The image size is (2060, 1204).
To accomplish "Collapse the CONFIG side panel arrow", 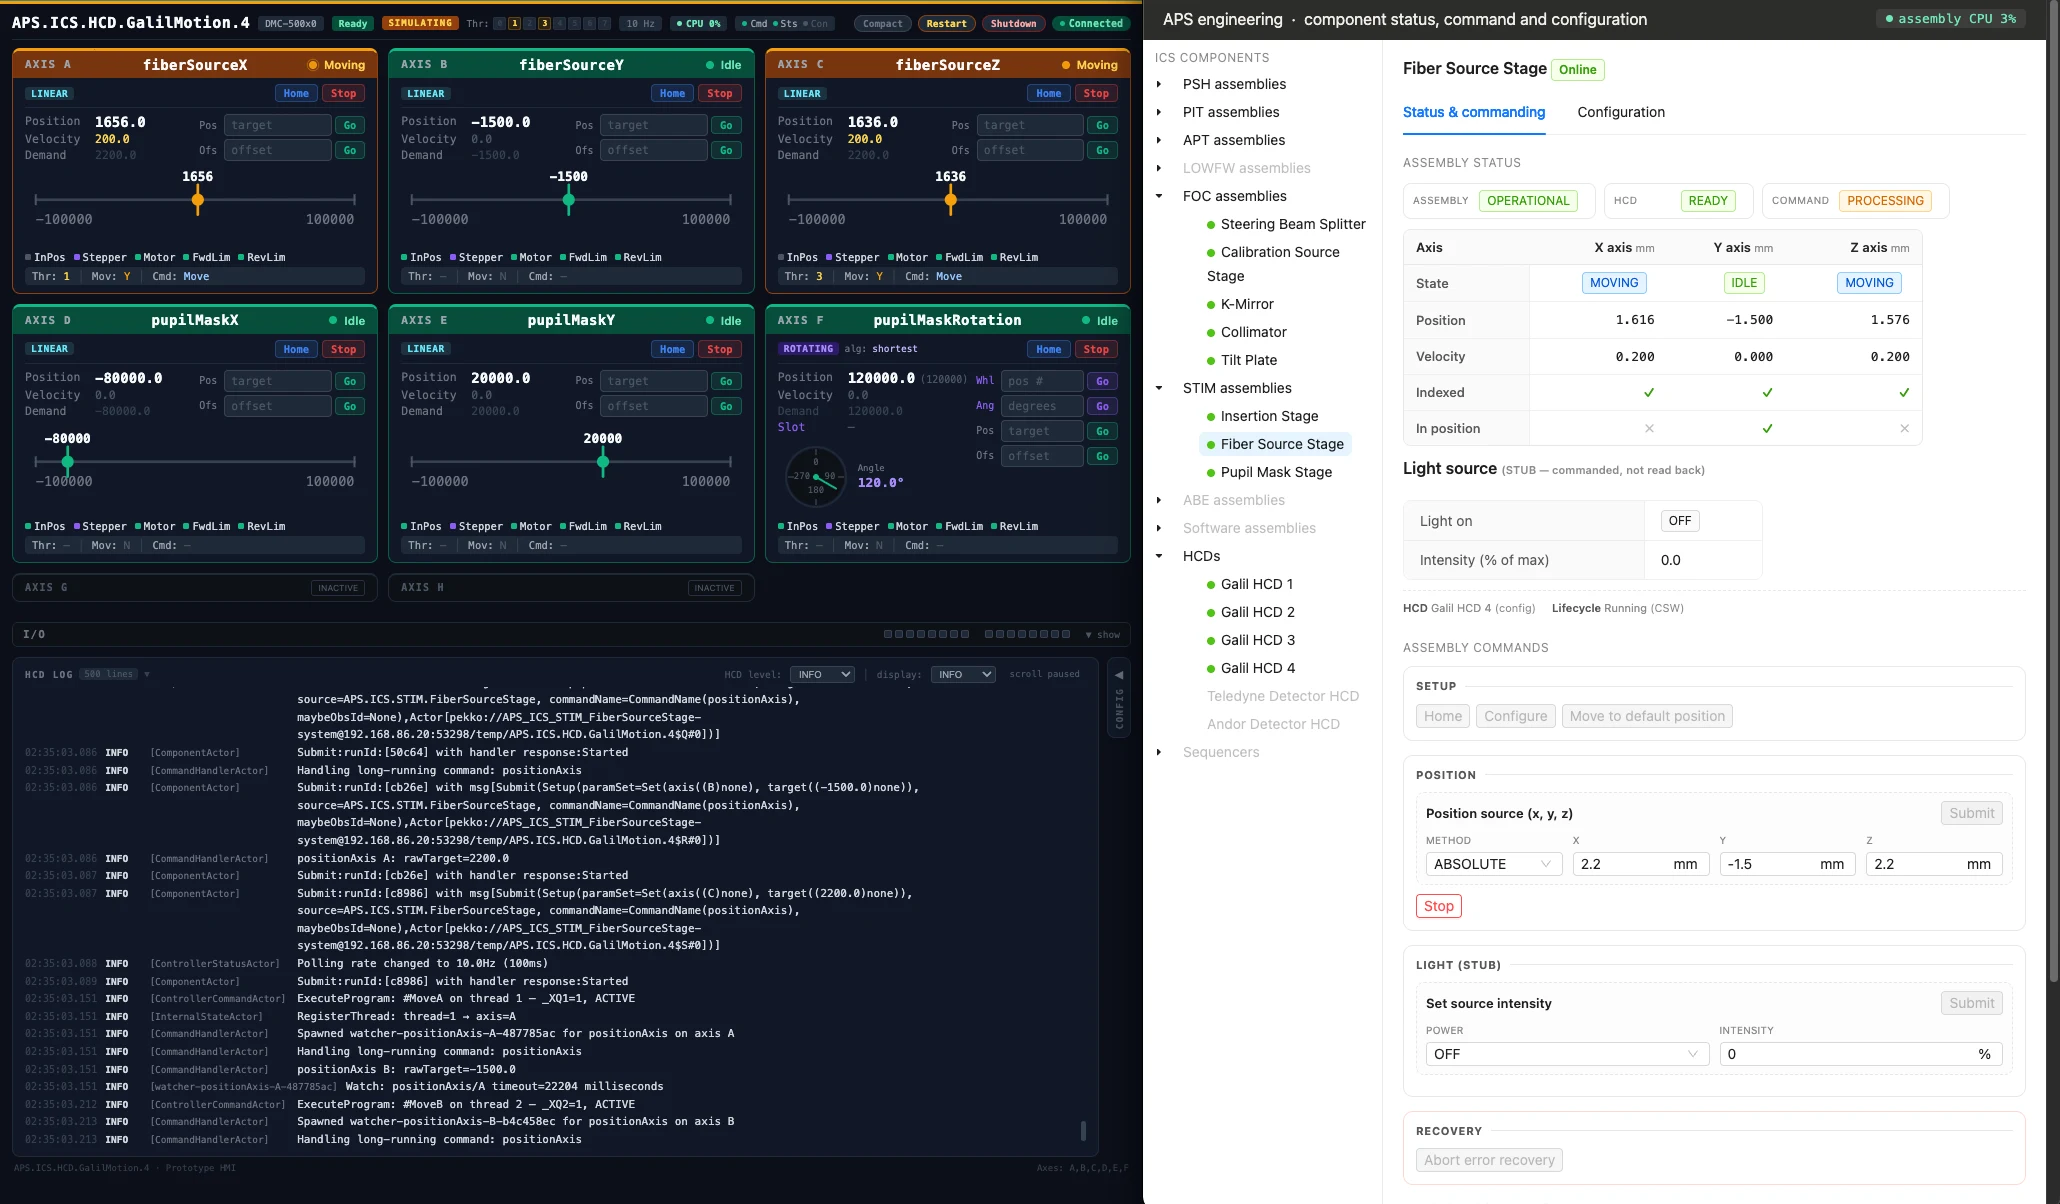I will point(1119,675).
